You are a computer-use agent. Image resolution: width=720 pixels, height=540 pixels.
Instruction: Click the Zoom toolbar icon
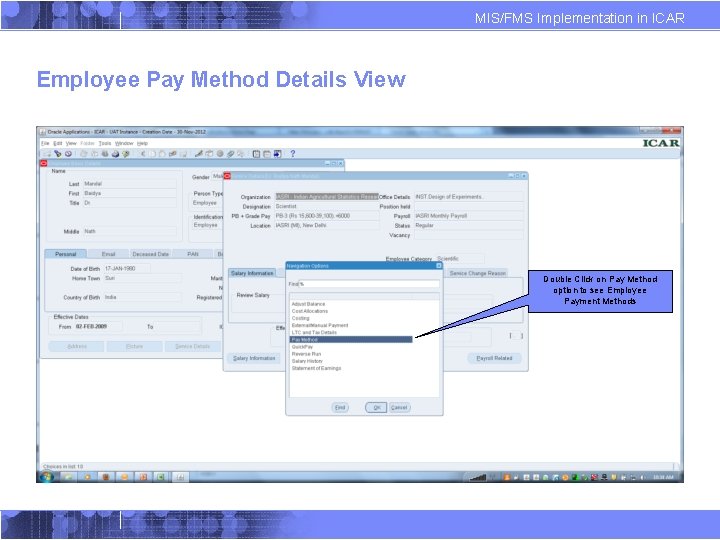tap(209, 154)
